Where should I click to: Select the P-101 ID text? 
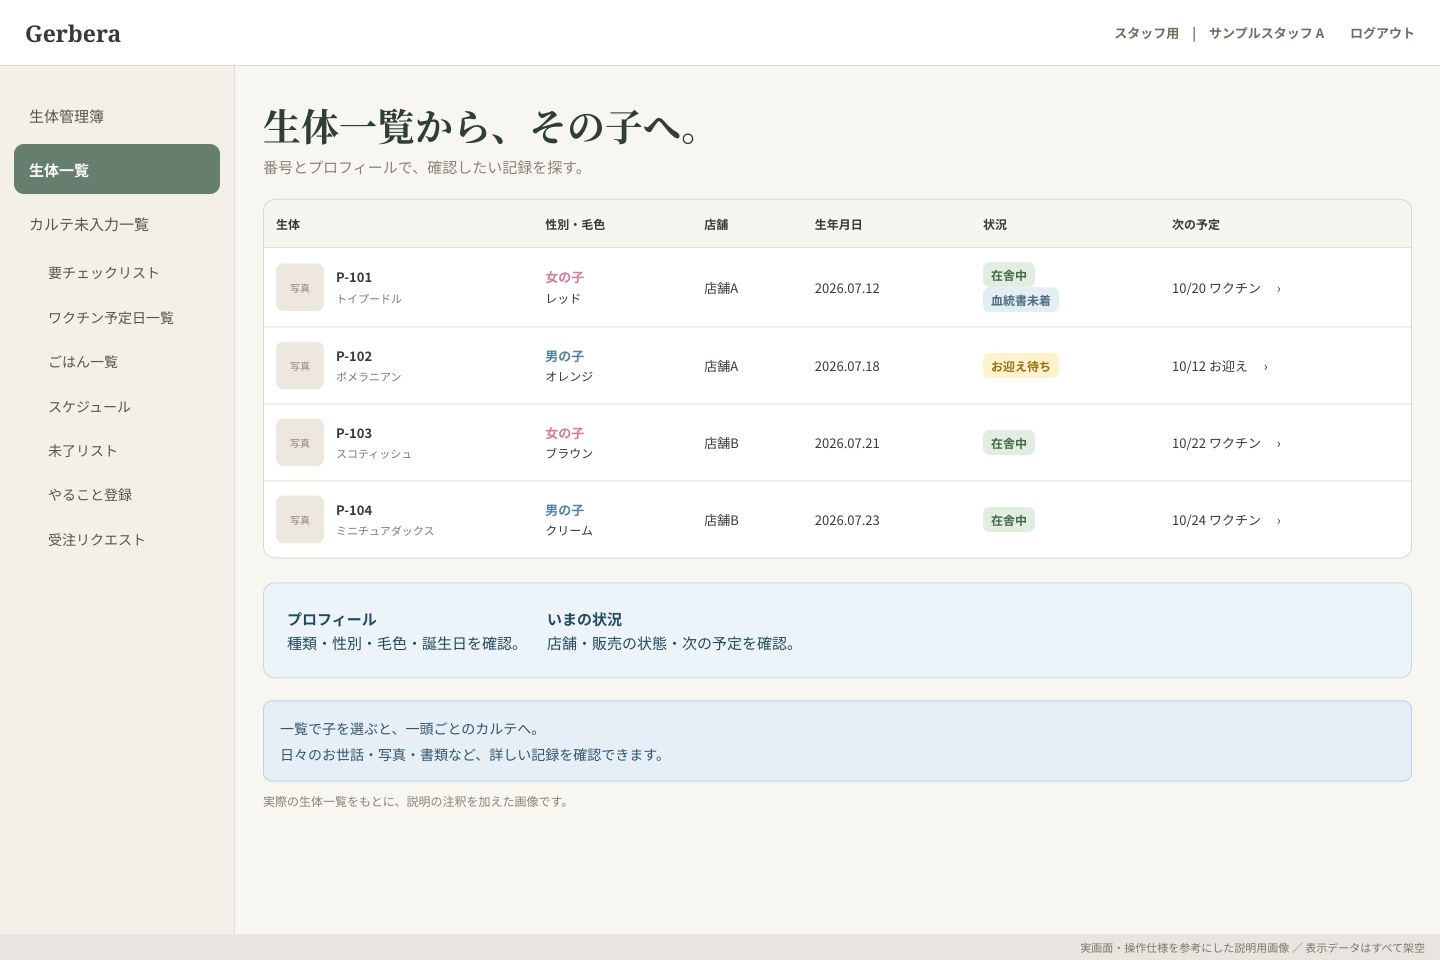[354, 277]
